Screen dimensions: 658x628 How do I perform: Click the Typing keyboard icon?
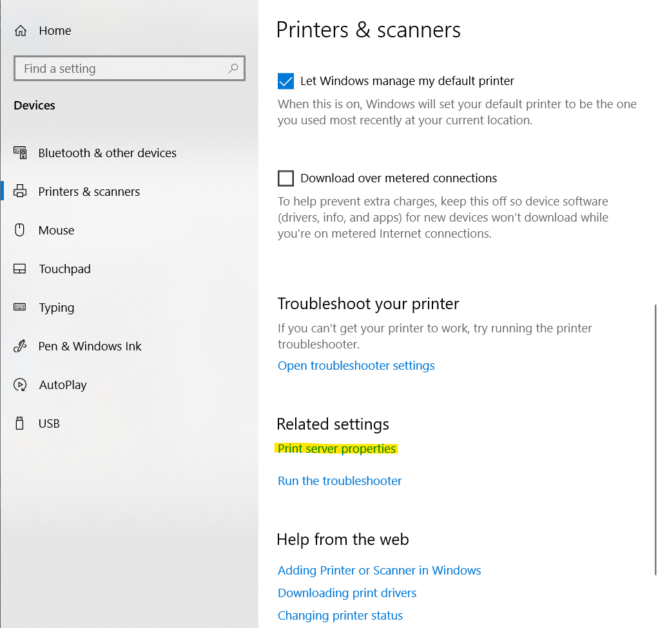coord(20,307)
